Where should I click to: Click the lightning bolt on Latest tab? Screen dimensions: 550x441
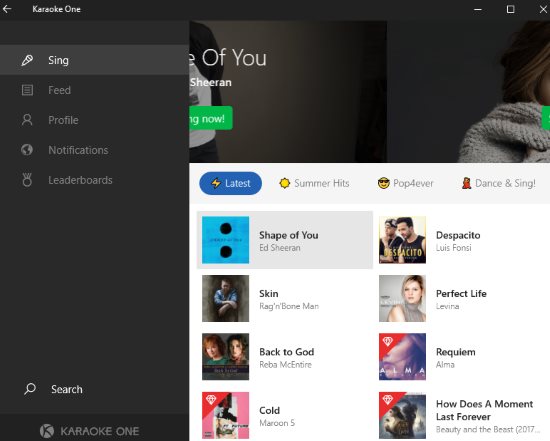pos(216,183)
